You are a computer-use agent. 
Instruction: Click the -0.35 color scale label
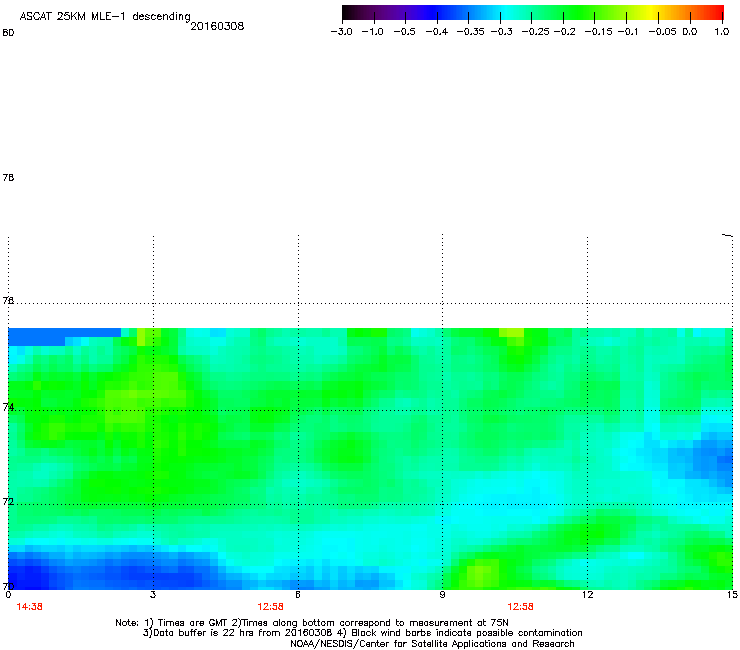click(x=470, y=32)
